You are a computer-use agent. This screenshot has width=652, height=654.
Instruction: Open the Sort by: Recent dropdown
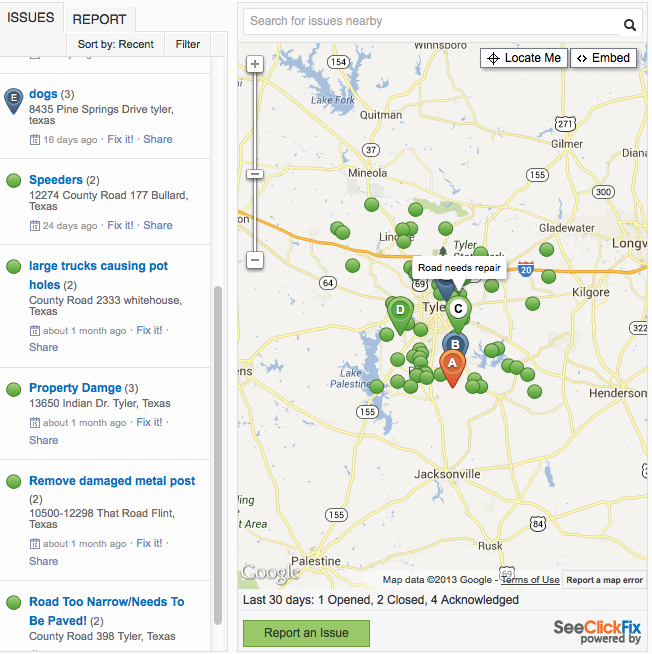pyautogui.click(x=116, y=44)
